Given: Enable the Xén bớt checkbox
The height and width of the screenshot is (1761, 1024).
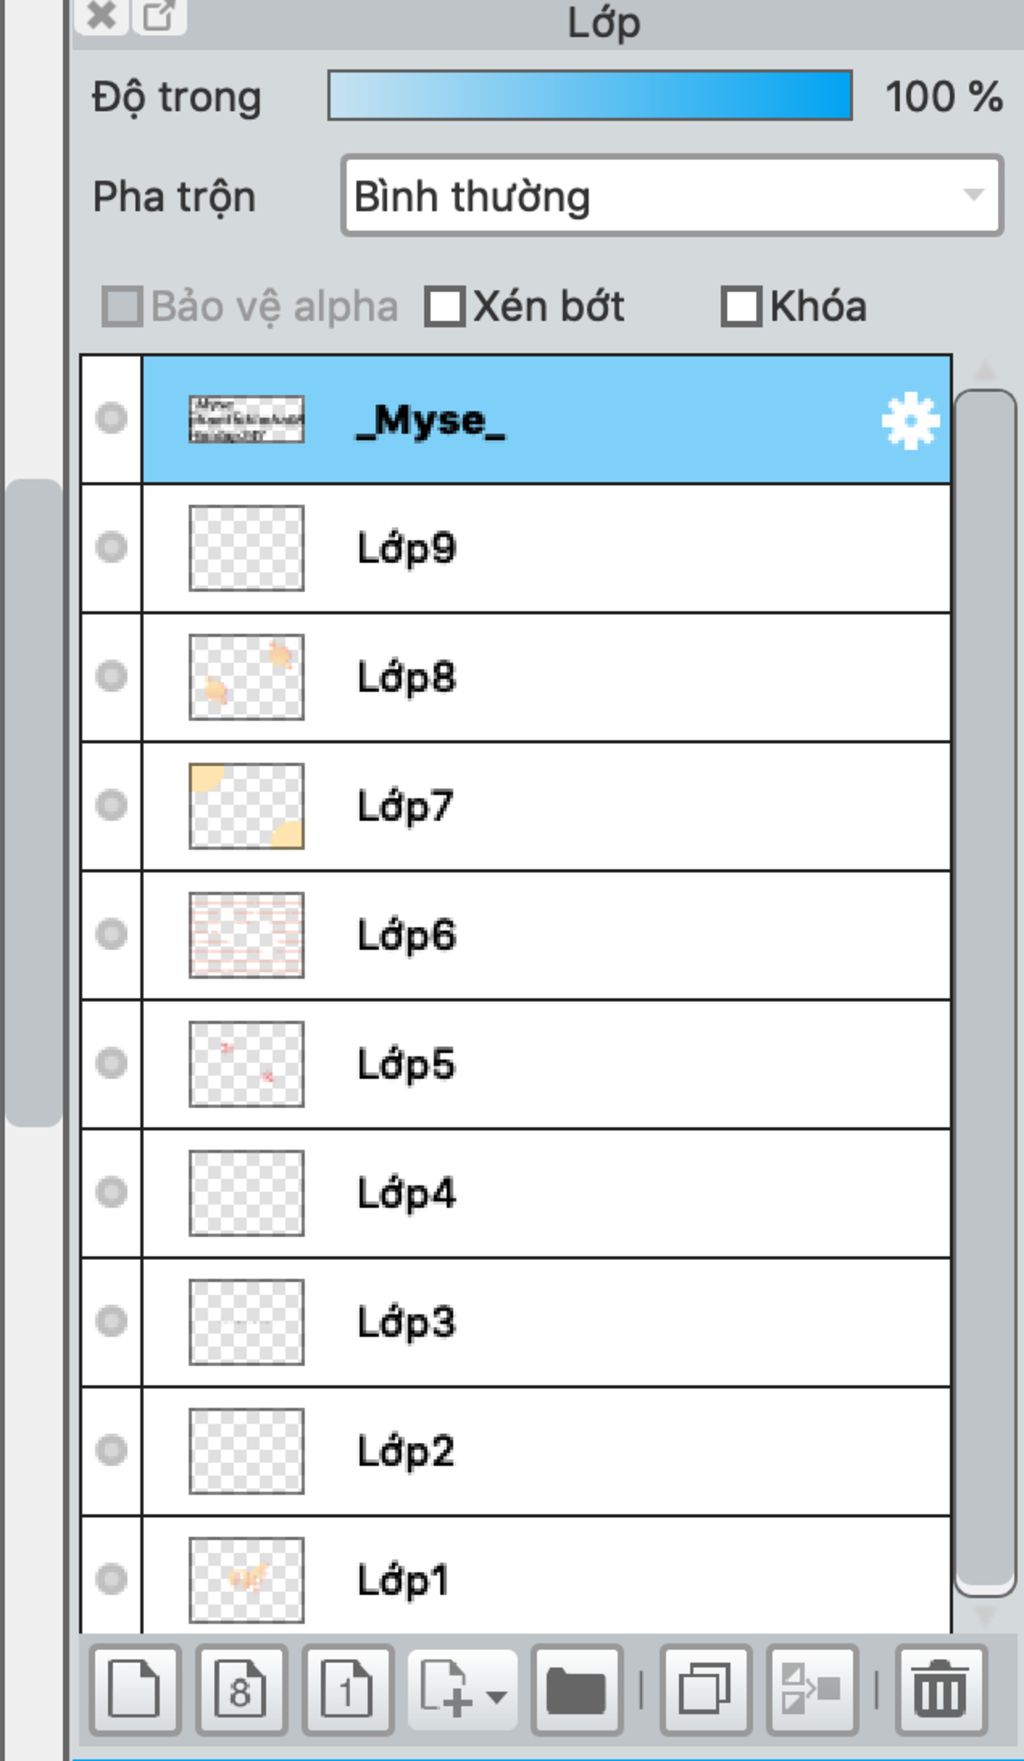Looking at the screenshot, I should point(444,307).
